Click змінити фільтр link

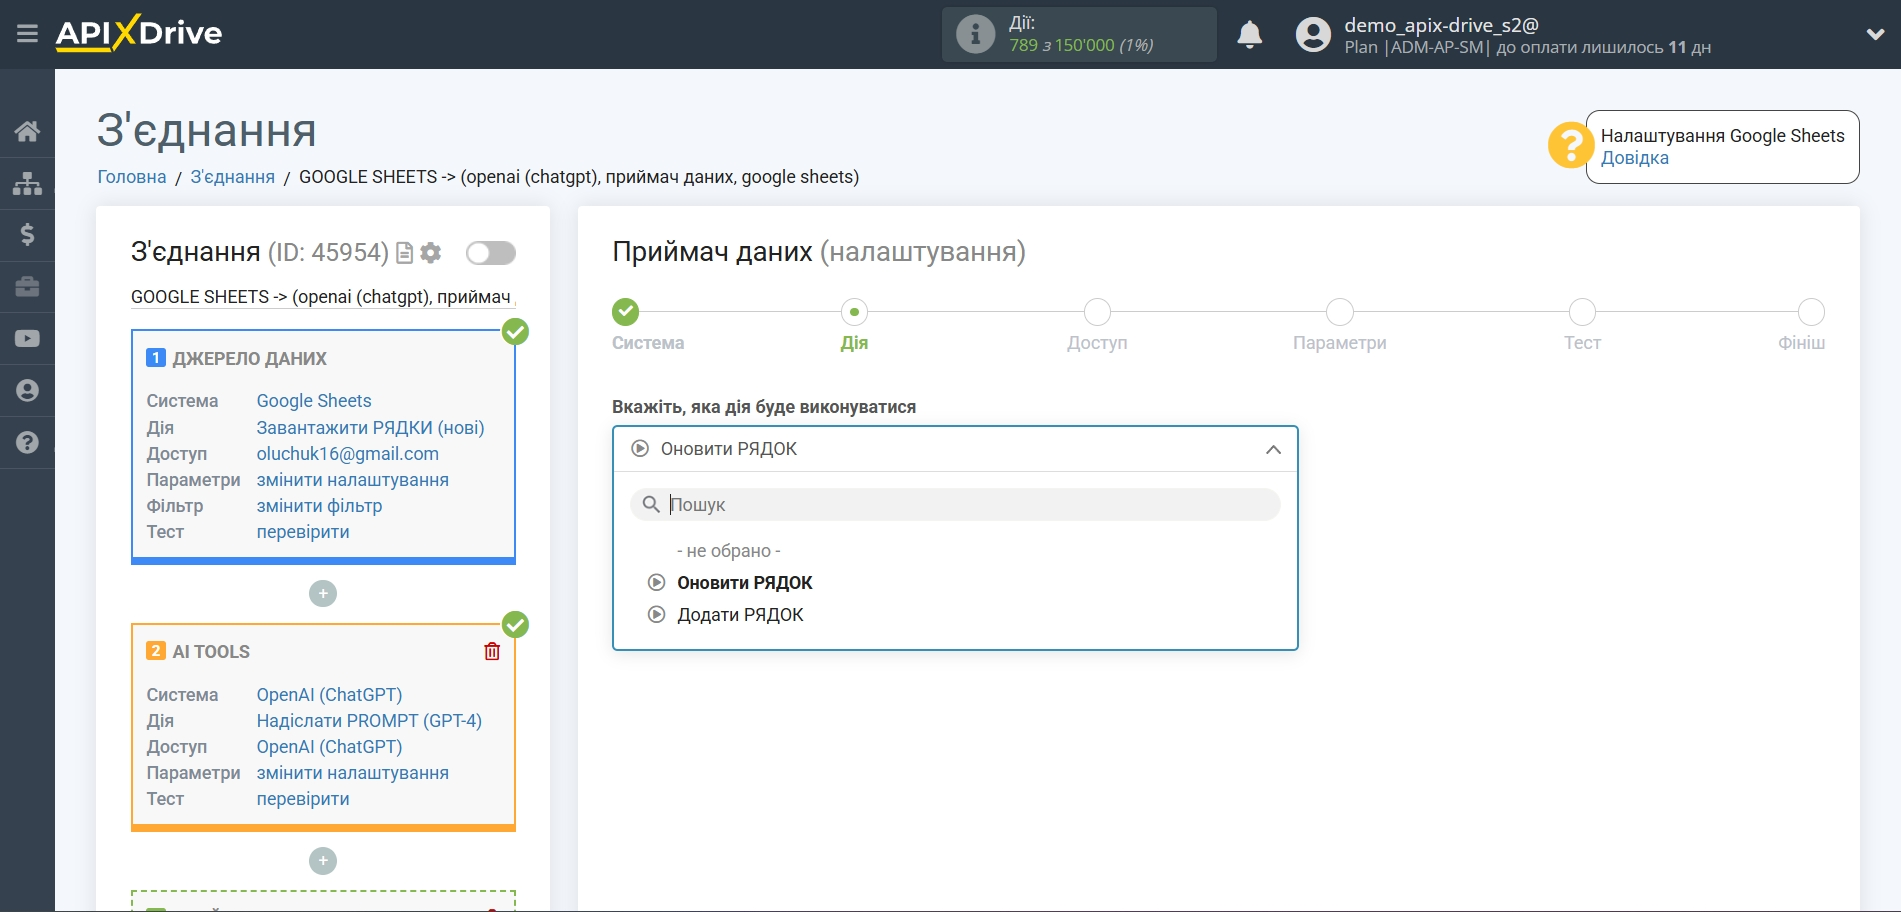(x=320, y=506)
